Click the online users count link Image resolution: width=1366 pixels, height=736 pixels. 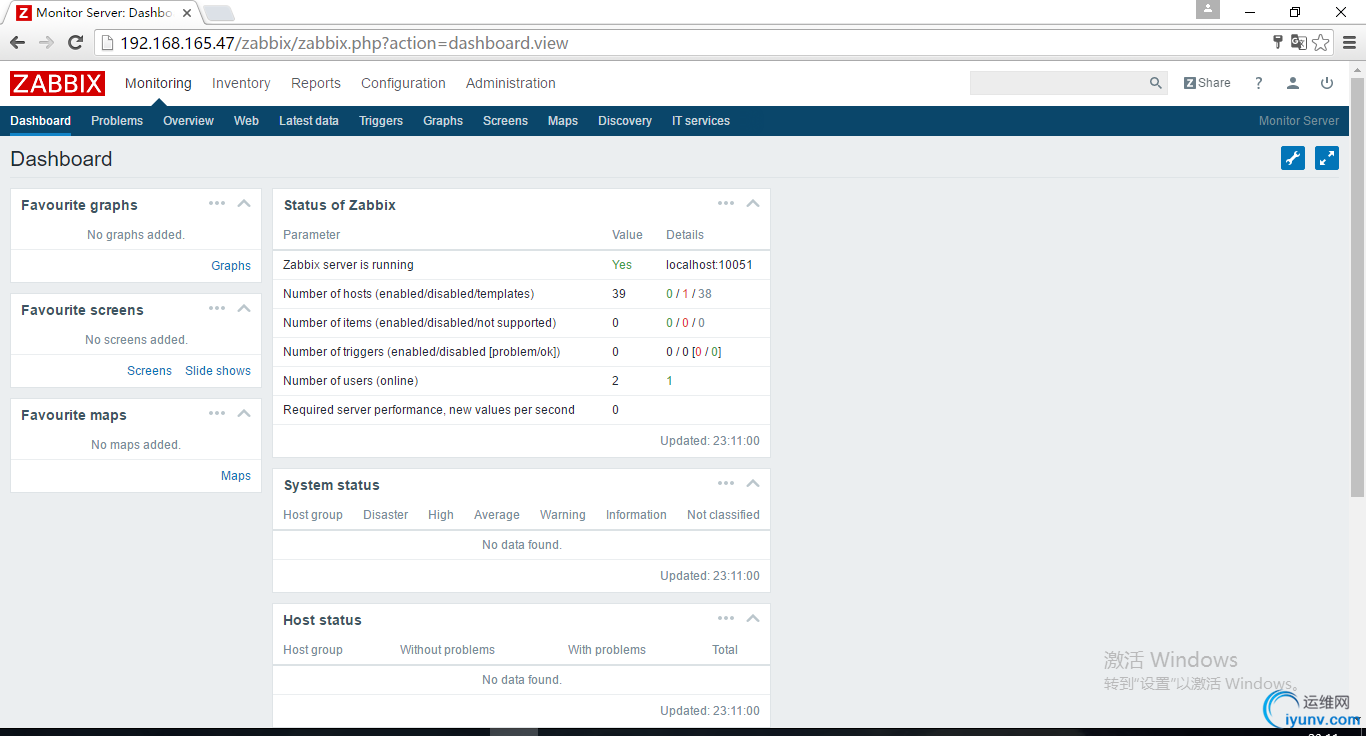(x=669, y=381)
